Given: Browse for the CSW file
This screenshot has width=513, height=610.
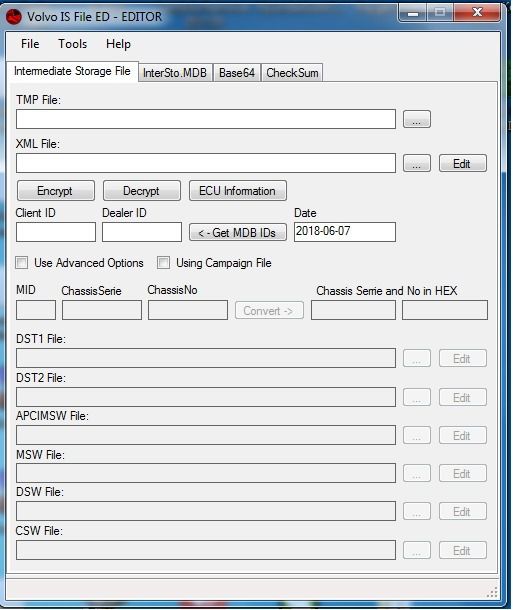Looking at the screenshot, I should pos(417,550).
